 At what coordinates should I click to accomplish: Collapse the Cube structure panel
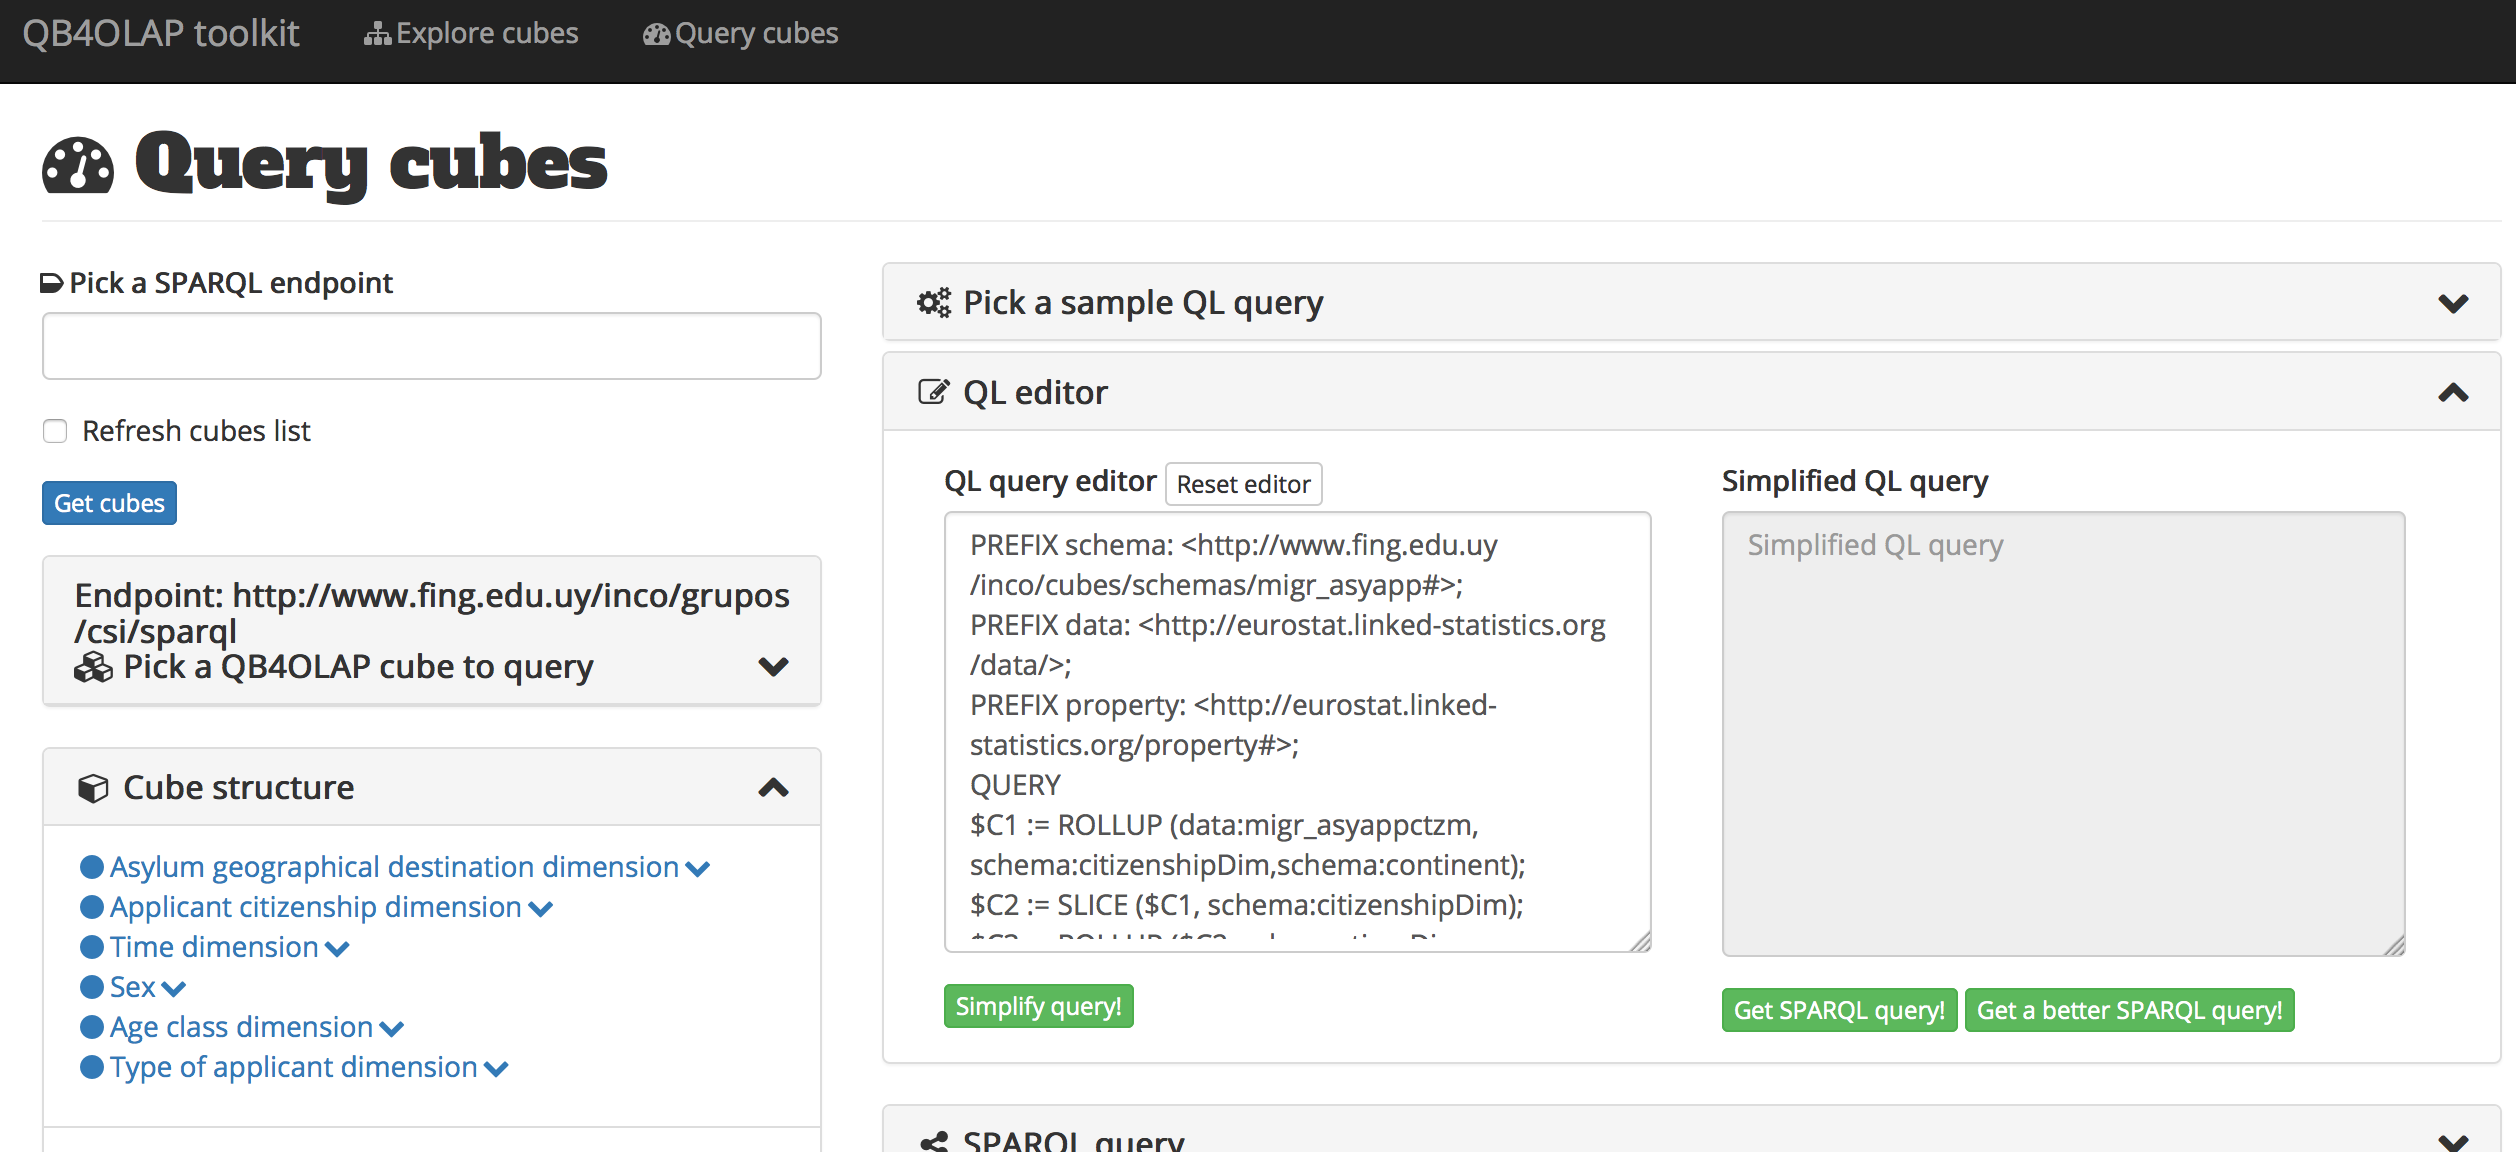tap(773, 788)
